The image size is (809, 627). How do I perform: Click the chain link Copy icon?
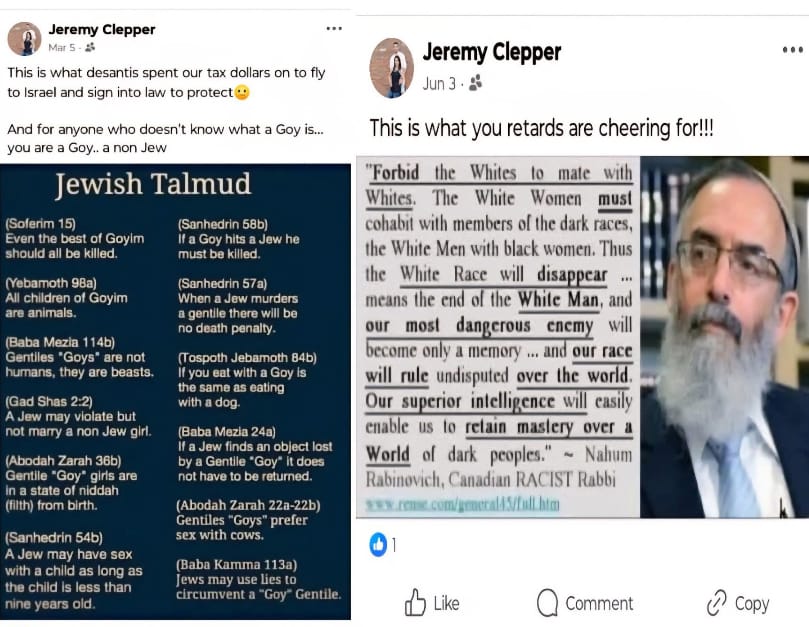click(x=717, y=602)
